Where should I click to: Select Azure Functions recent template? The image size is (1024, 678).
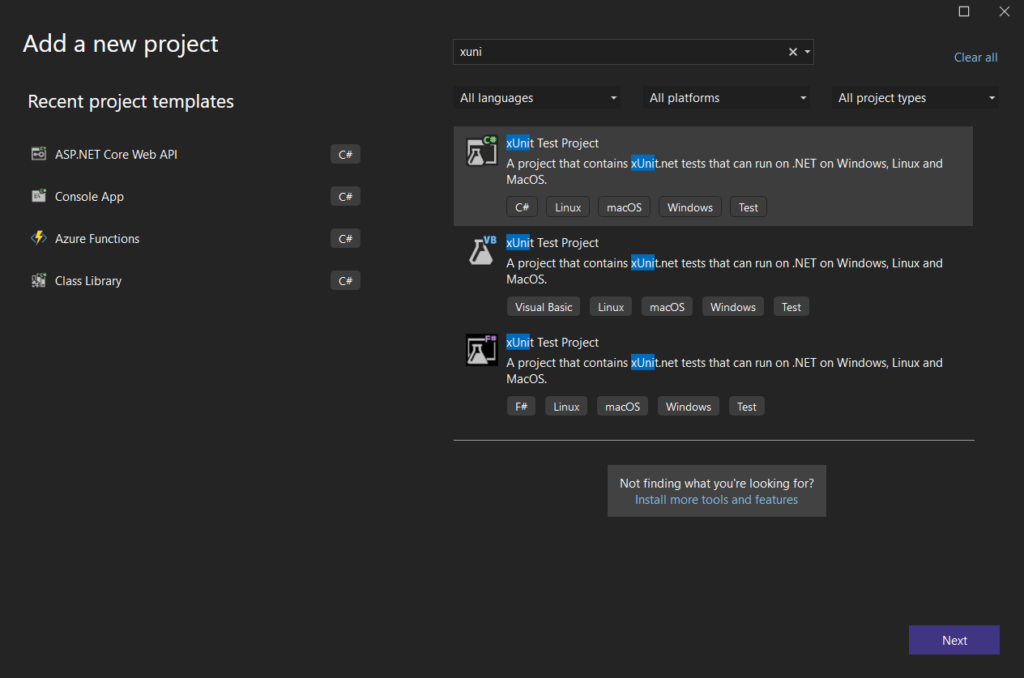97,239
